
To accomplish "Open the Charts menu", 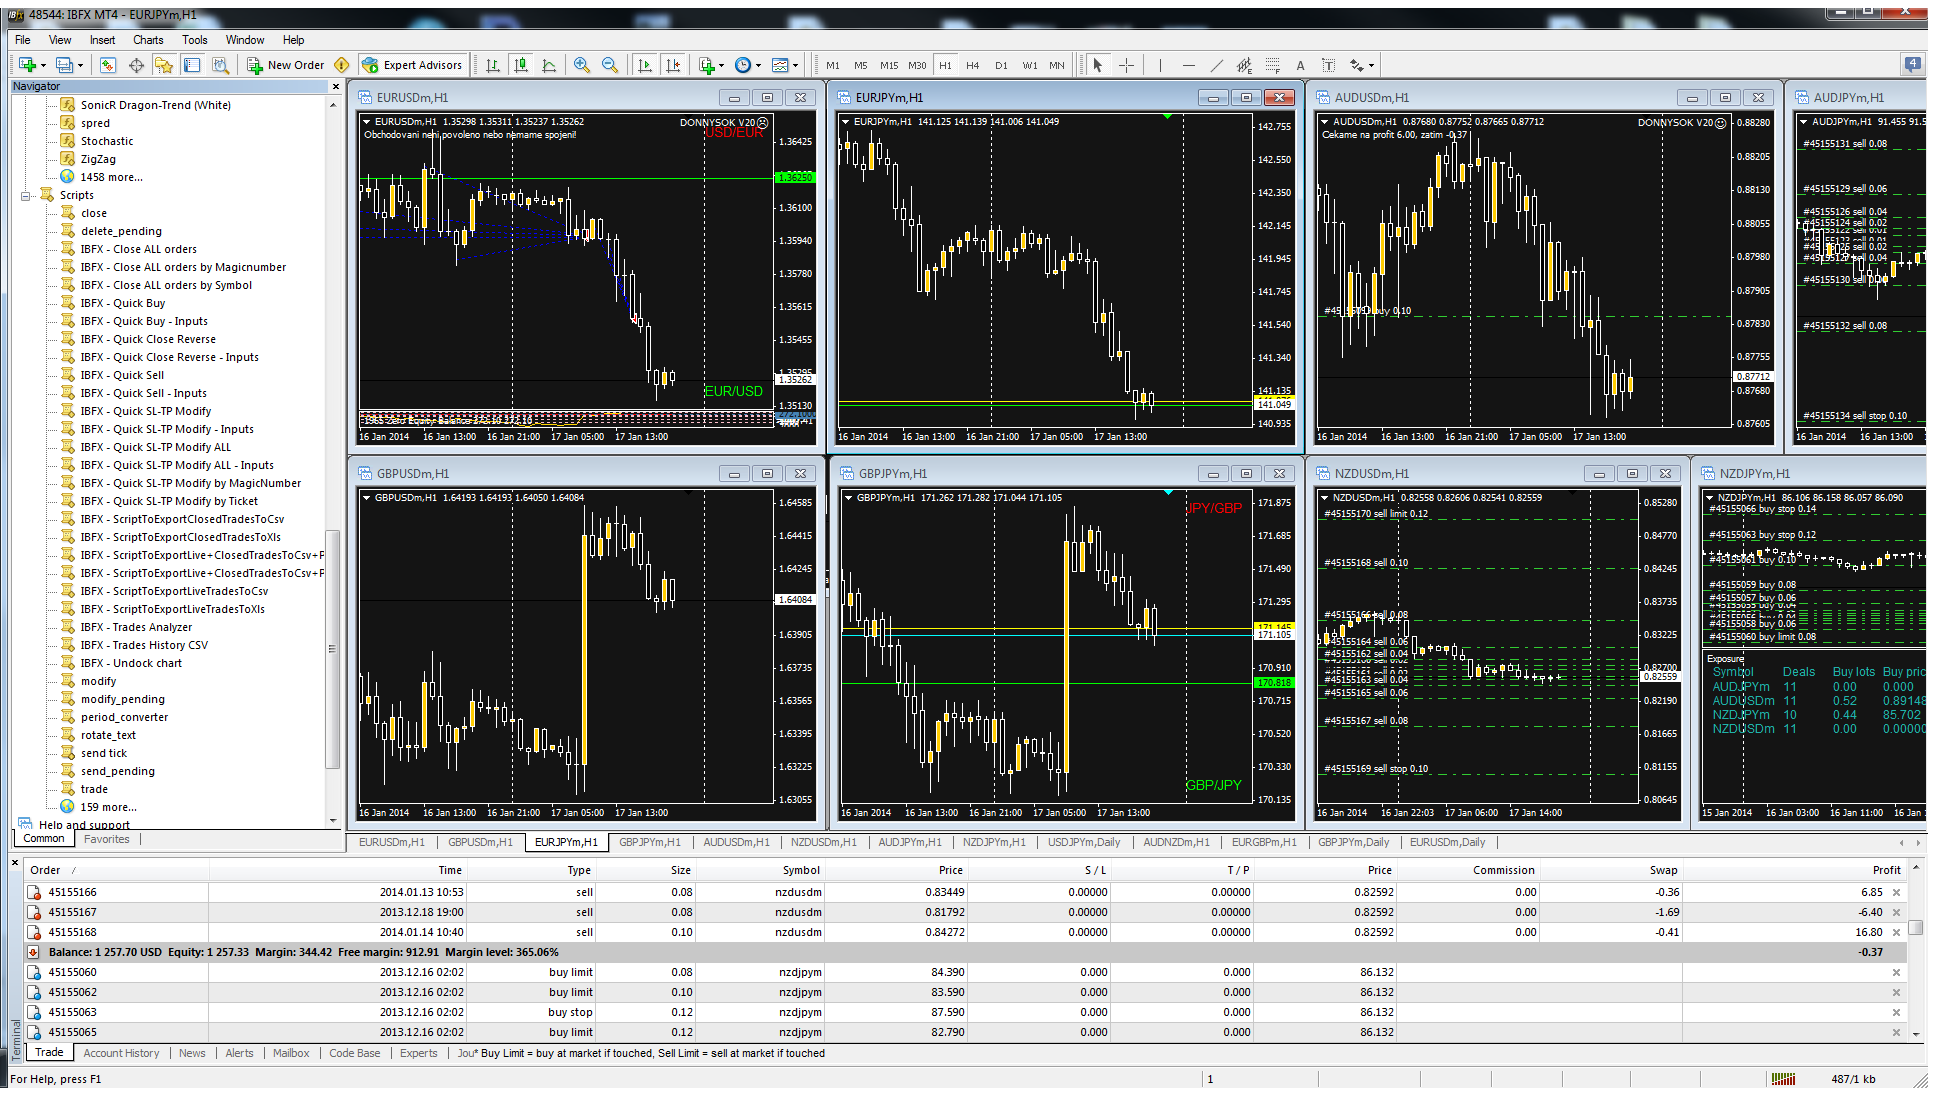I will click(x=148, y=40).
